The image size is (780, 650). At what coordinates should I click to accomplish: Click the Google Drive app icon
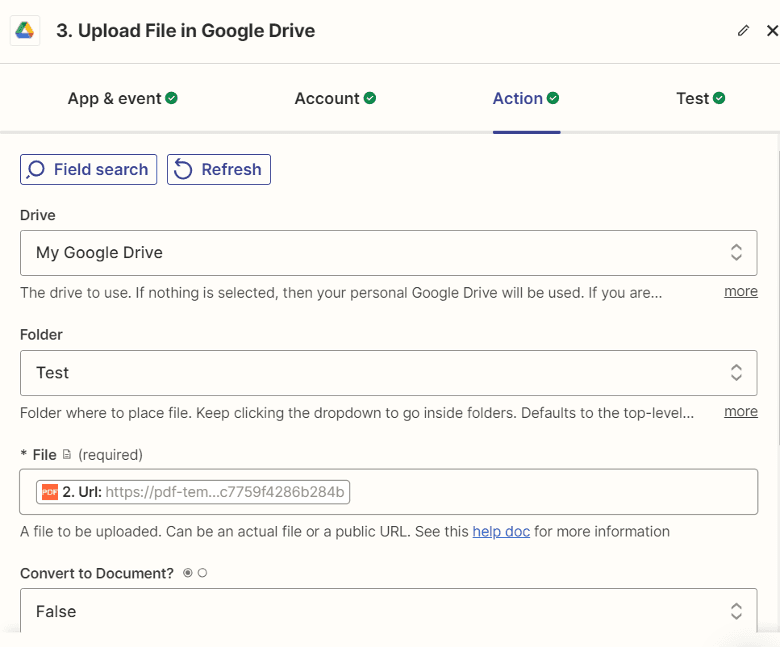[24, 31]
